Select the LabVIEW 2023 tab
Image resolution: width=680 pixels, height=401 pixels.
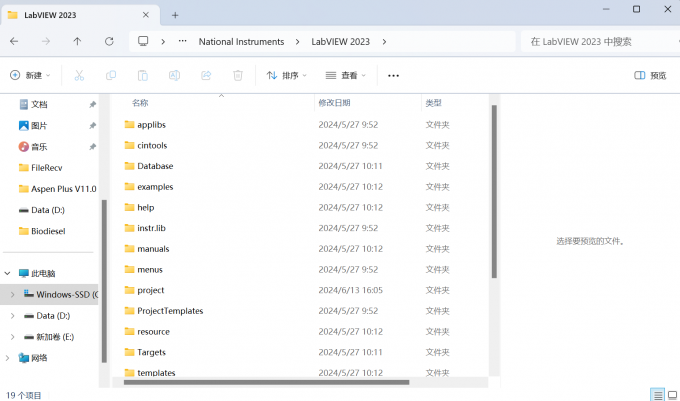point(80,15)
